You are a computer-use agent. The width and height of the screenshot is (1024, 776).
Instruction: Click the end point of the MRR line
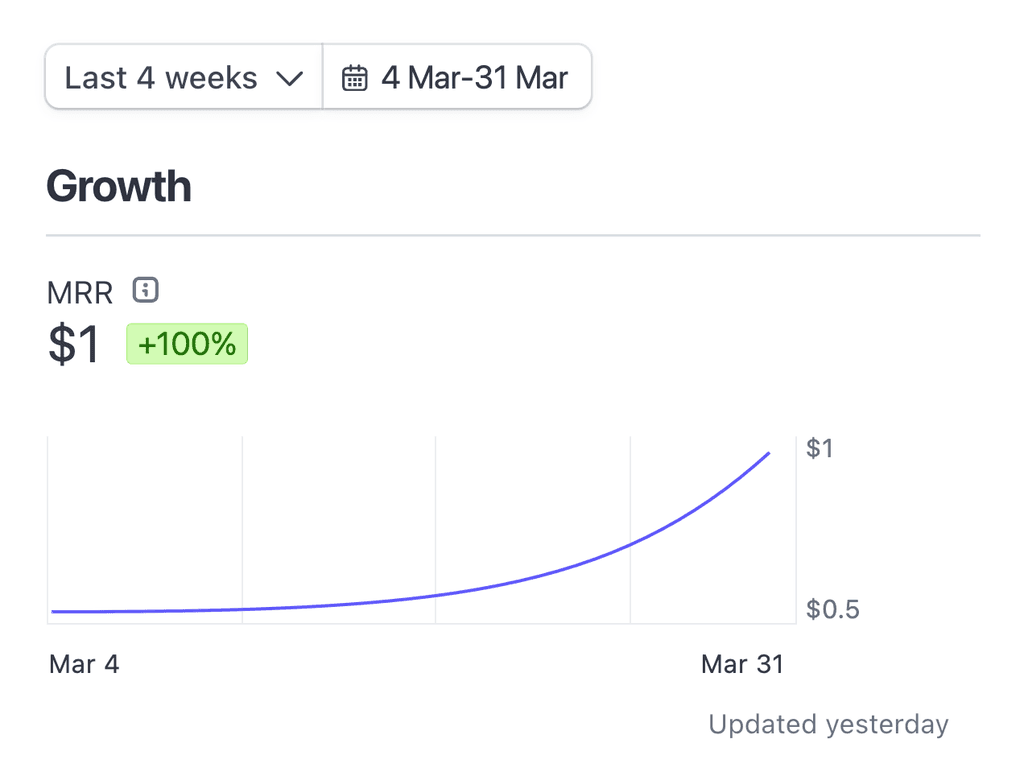click(x=769, y=453)
